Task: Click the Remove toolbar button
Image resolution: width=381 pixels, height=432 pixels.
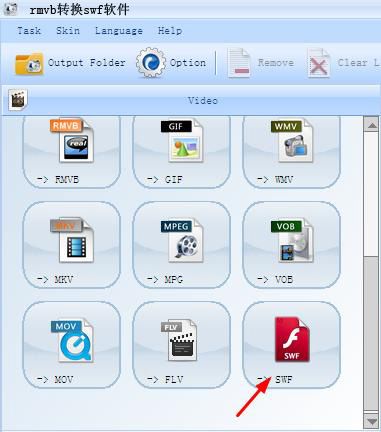Action: [261, 63]
